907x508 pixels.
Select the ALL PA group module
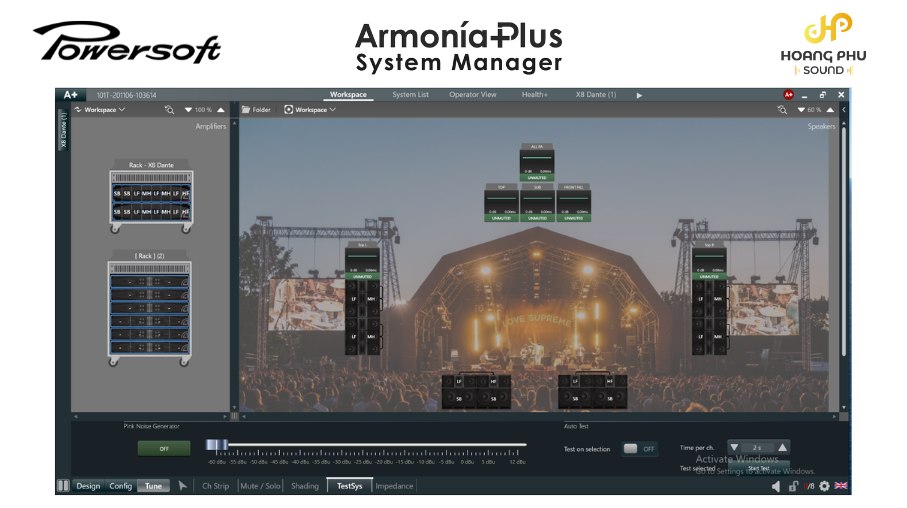(x=537, y=163)
